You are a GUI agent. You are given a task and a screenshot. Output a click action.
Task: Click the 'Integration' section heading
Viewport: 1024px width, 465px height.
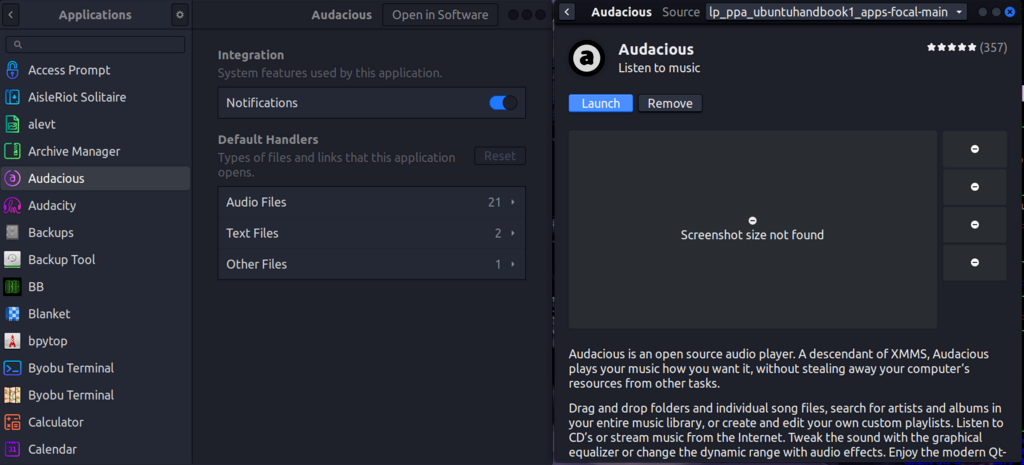(x=251, y=55)
